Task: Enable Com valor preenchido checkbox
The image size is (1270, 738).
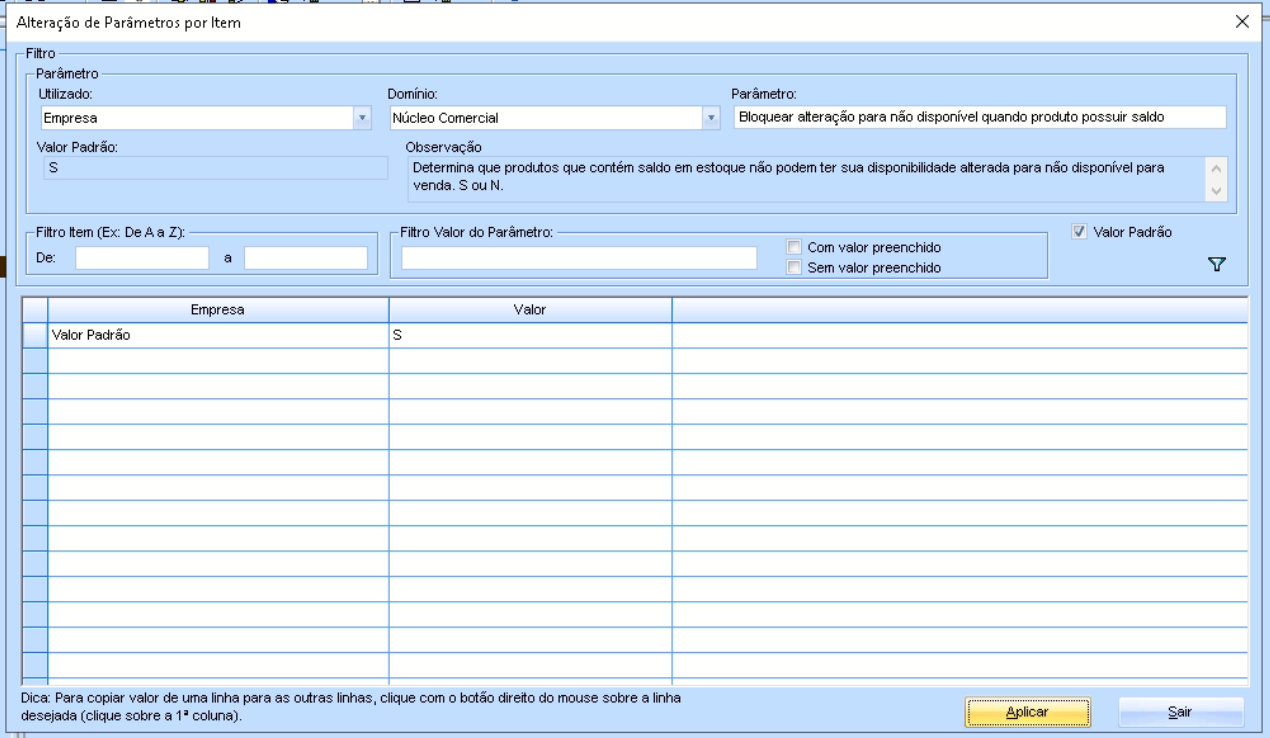Action: pos(794,247)
